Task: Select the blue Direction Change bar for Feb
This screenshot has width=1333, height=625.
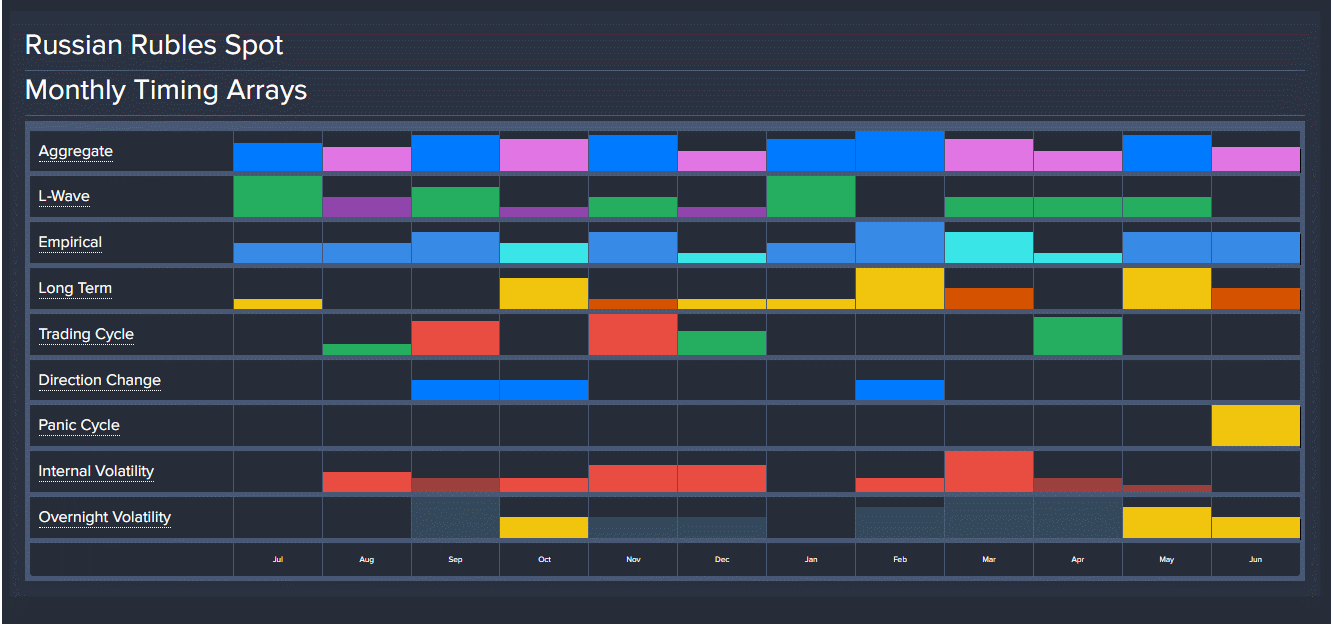Action: point(900,390)
